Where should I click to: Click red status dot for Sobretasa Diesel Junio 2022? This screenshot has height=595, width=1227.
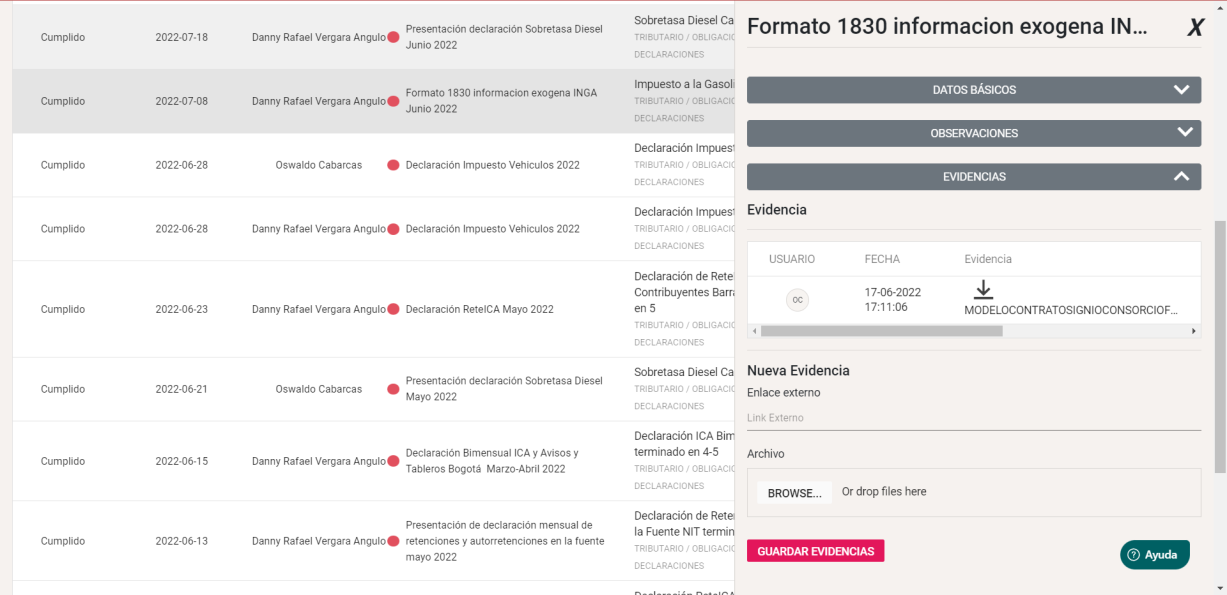tap(393, 37)
